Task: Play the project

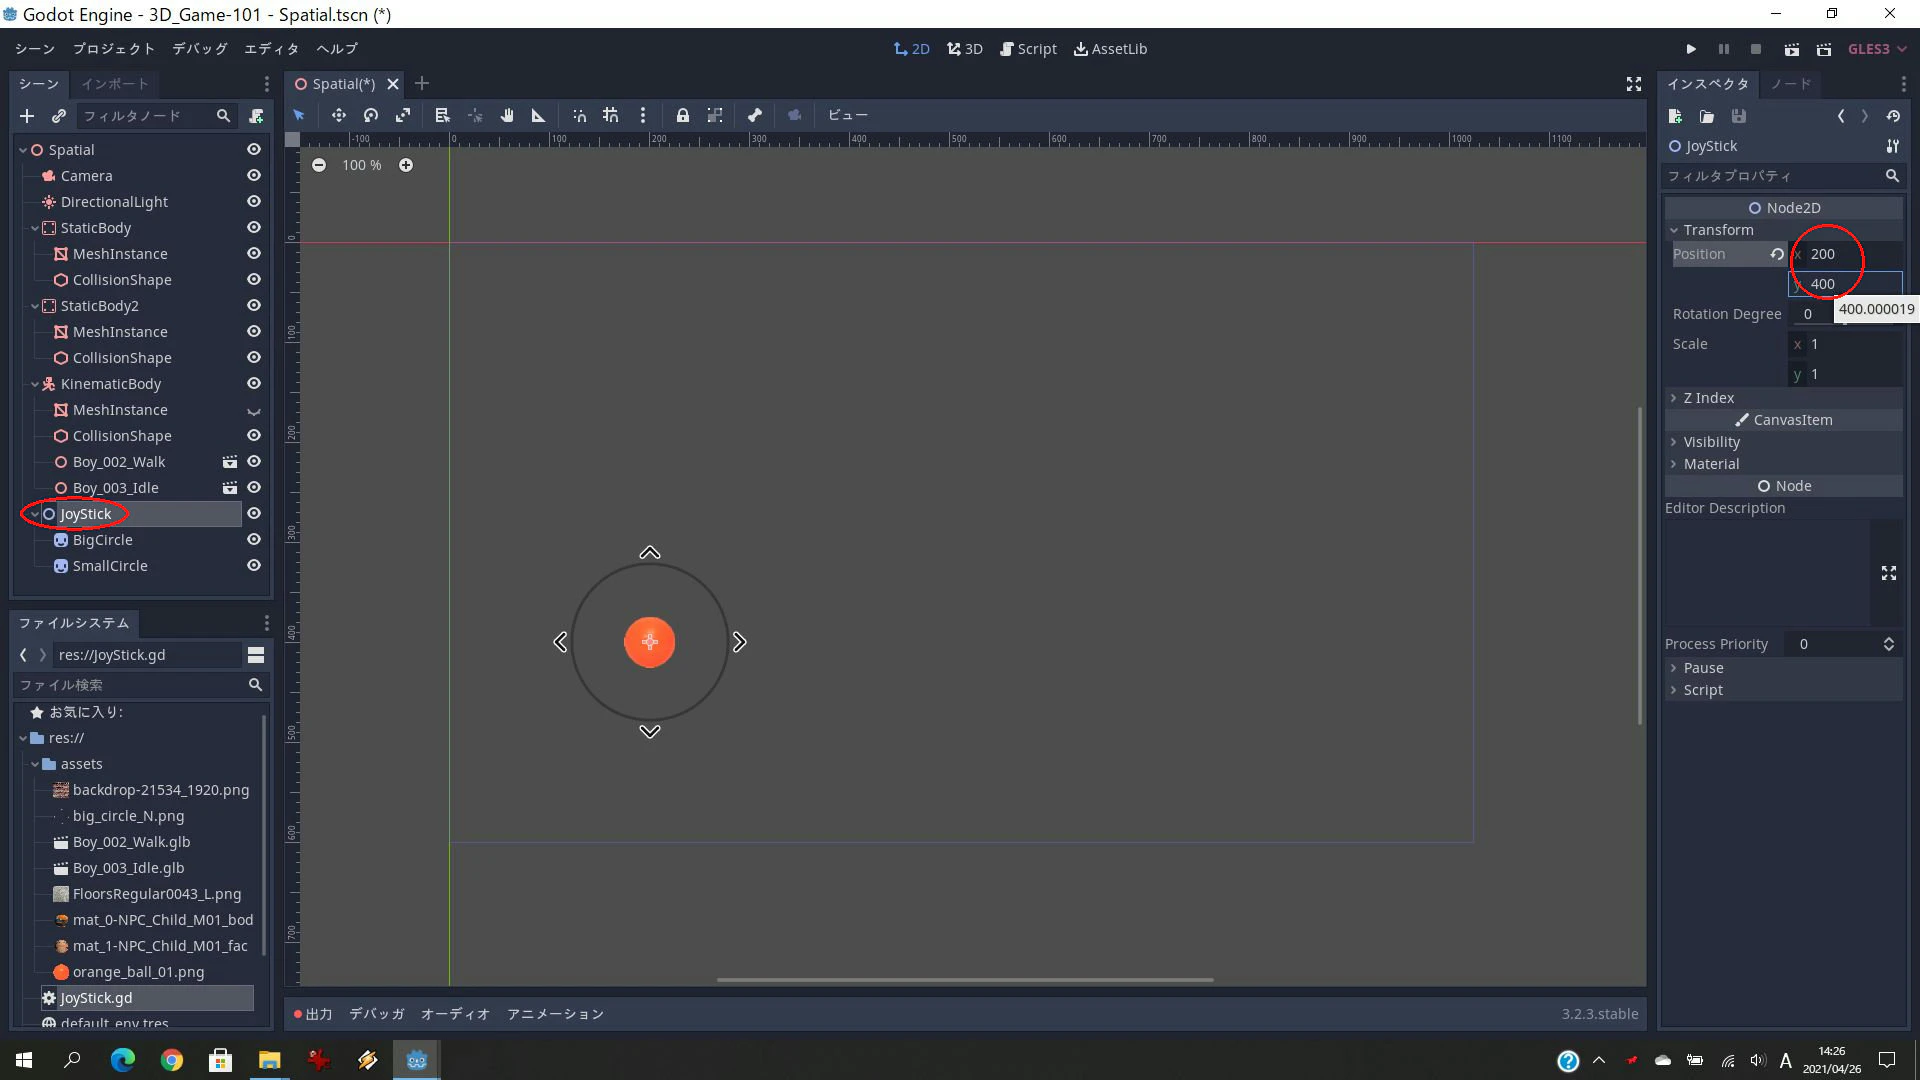Action: coord(1691,49)
